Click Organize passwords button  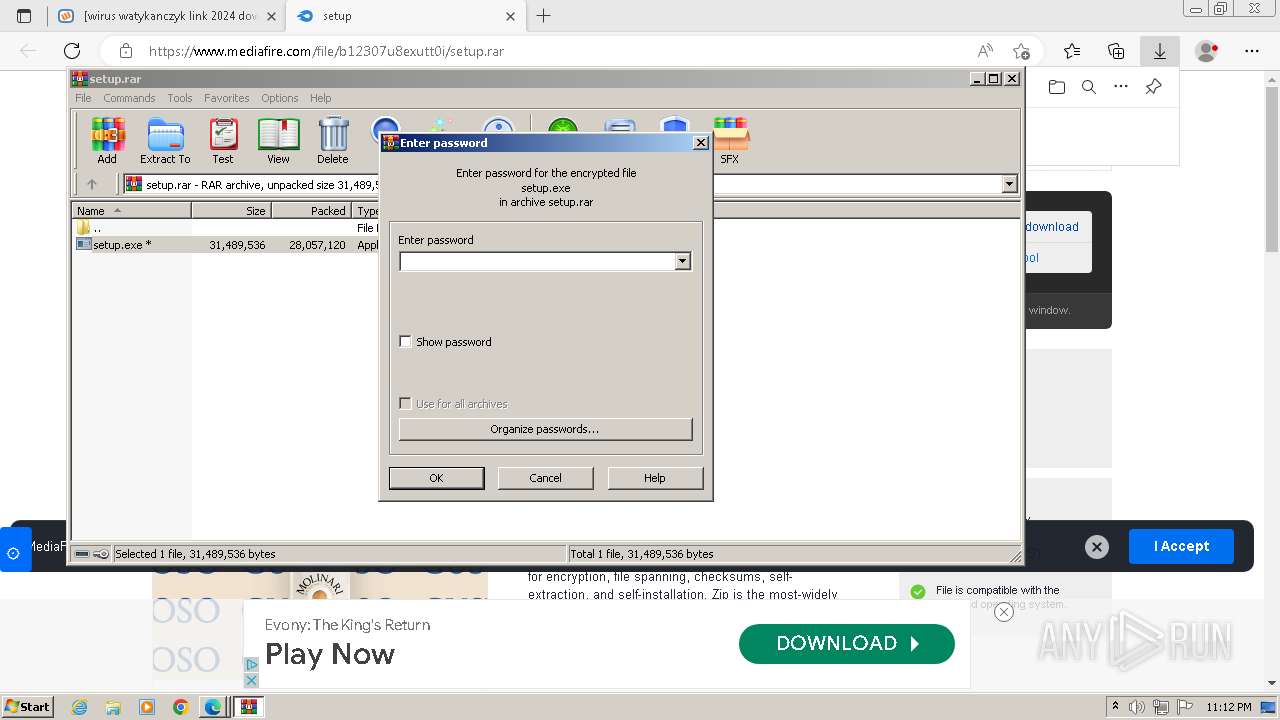point(545,429)
